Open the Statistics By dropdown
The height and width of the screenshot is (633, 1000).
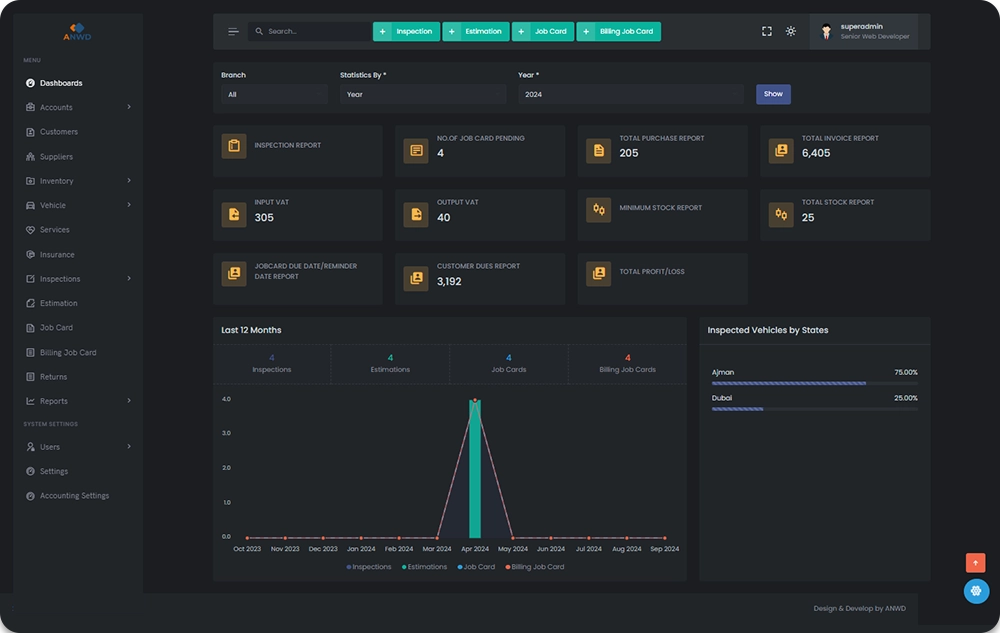pyautogui.click(x=422, y=94)
